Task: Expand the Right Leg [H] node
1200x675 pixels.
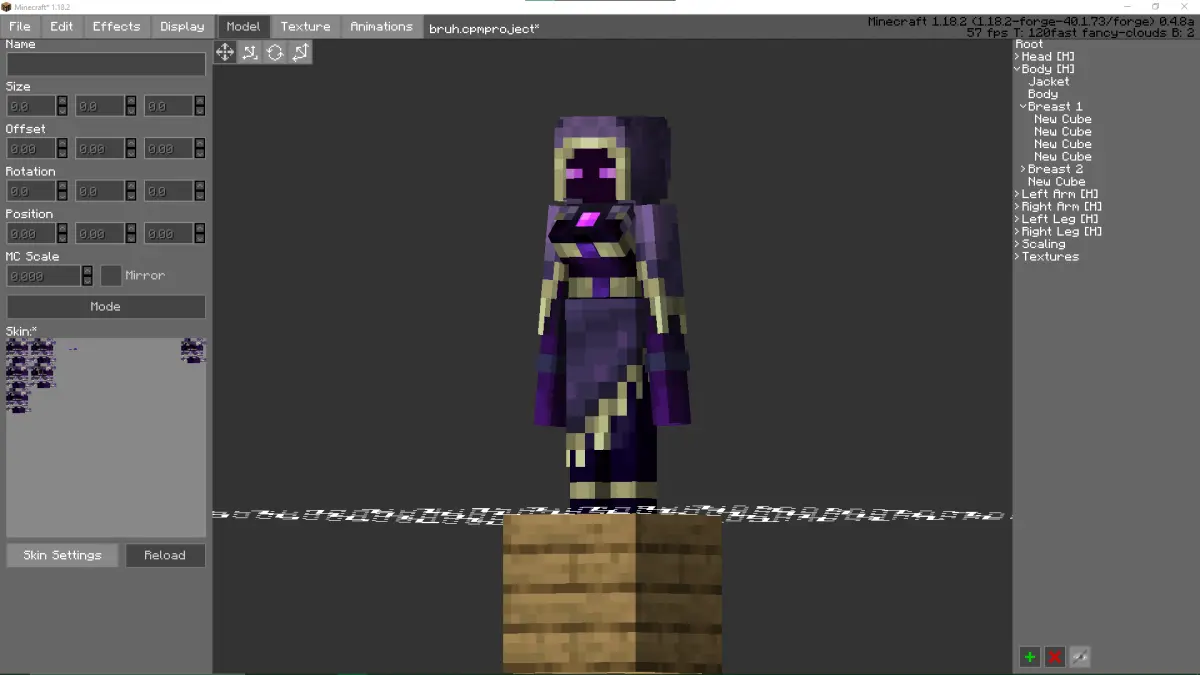Action: [1017, 232]
